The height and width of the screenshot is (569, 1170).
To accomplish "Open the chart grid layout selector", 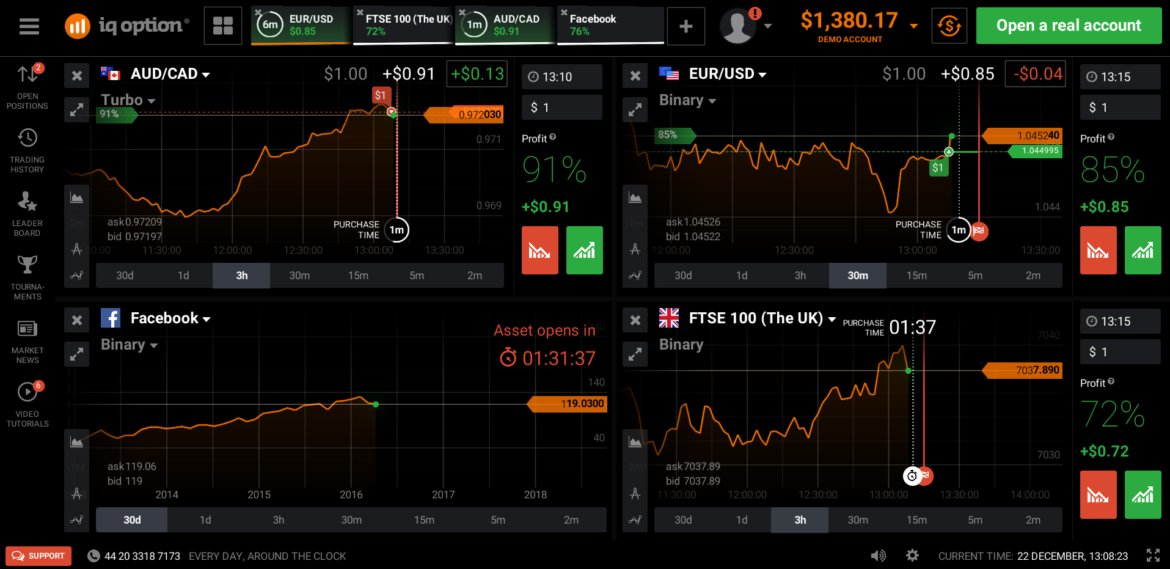I will tap(222, 26).
